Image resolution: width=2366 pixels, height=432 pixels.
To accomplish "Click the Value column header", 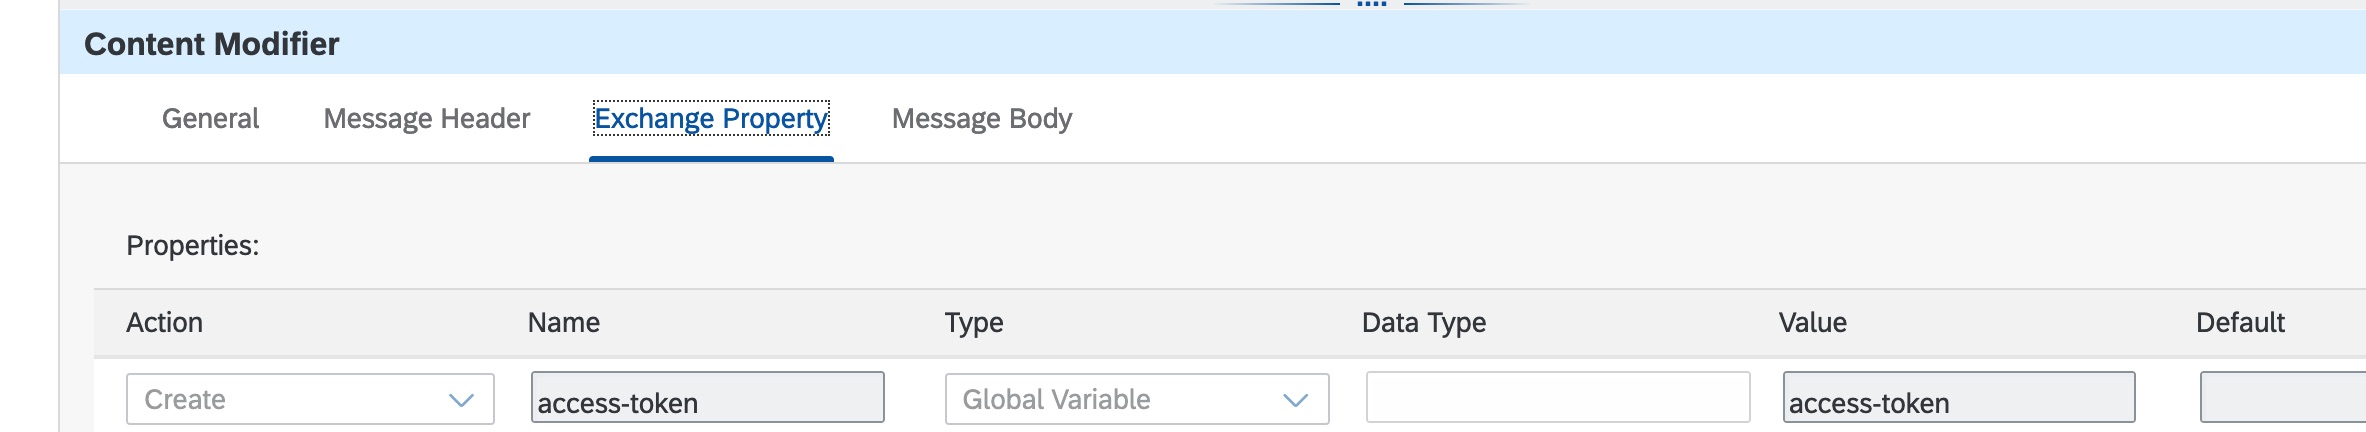I will click(x=1812, y=323).
